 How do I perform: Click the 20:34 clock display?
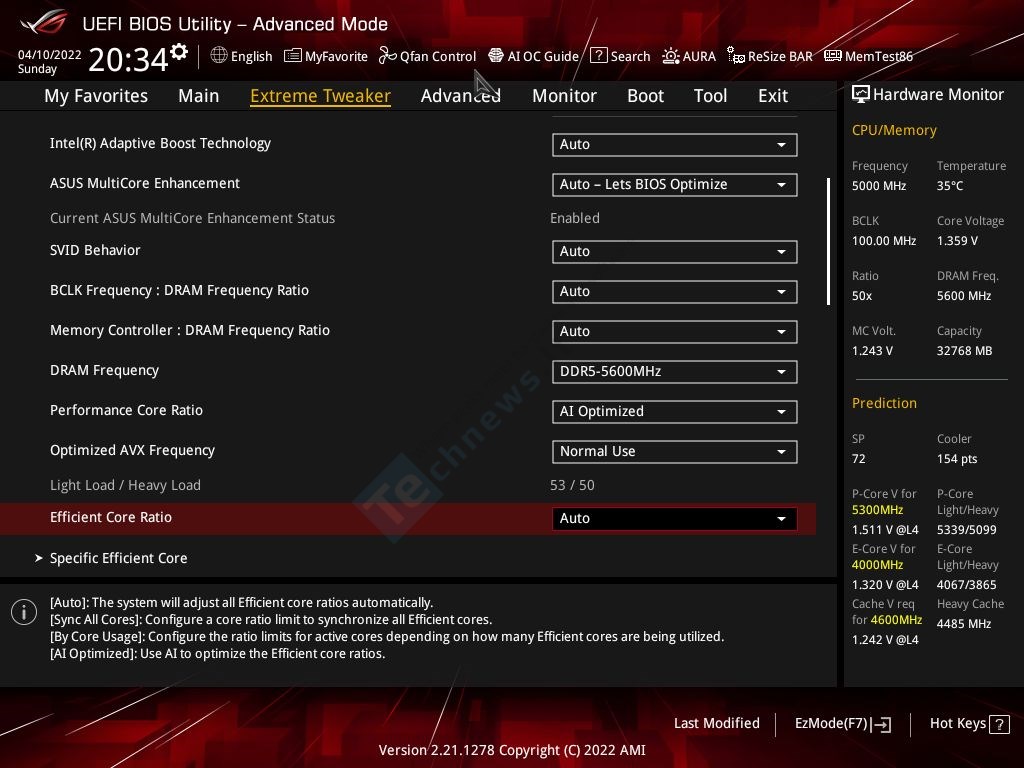point(128,59)
